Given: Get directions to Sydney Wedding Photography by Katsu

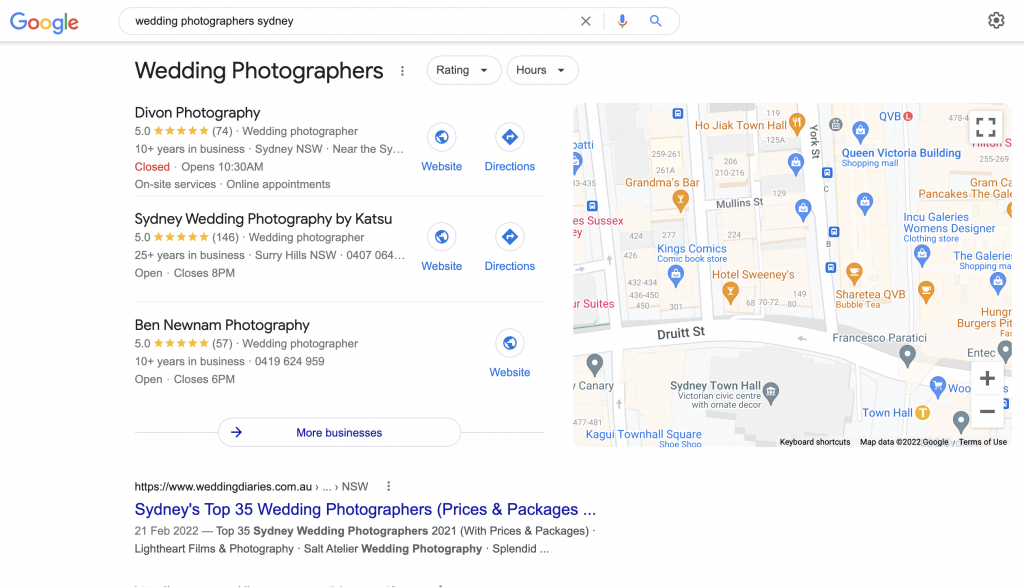Looking at the screenshot, I should click(509, 236).
